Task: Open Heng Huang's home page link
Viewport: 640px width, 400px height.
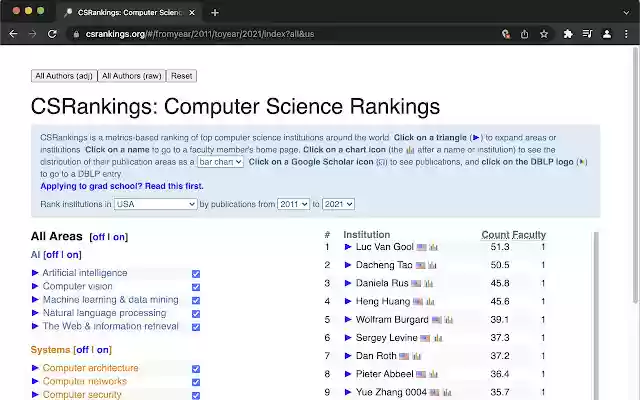Action: coord(383,302)
